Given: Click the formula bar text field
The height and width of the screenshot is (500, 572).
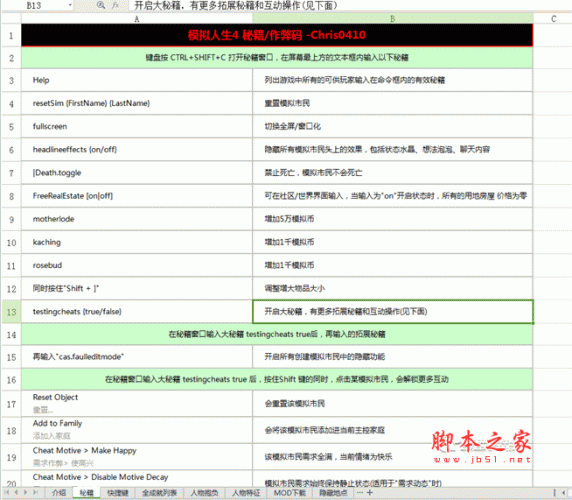Looking at the screenshot, I should click(349, 5).
